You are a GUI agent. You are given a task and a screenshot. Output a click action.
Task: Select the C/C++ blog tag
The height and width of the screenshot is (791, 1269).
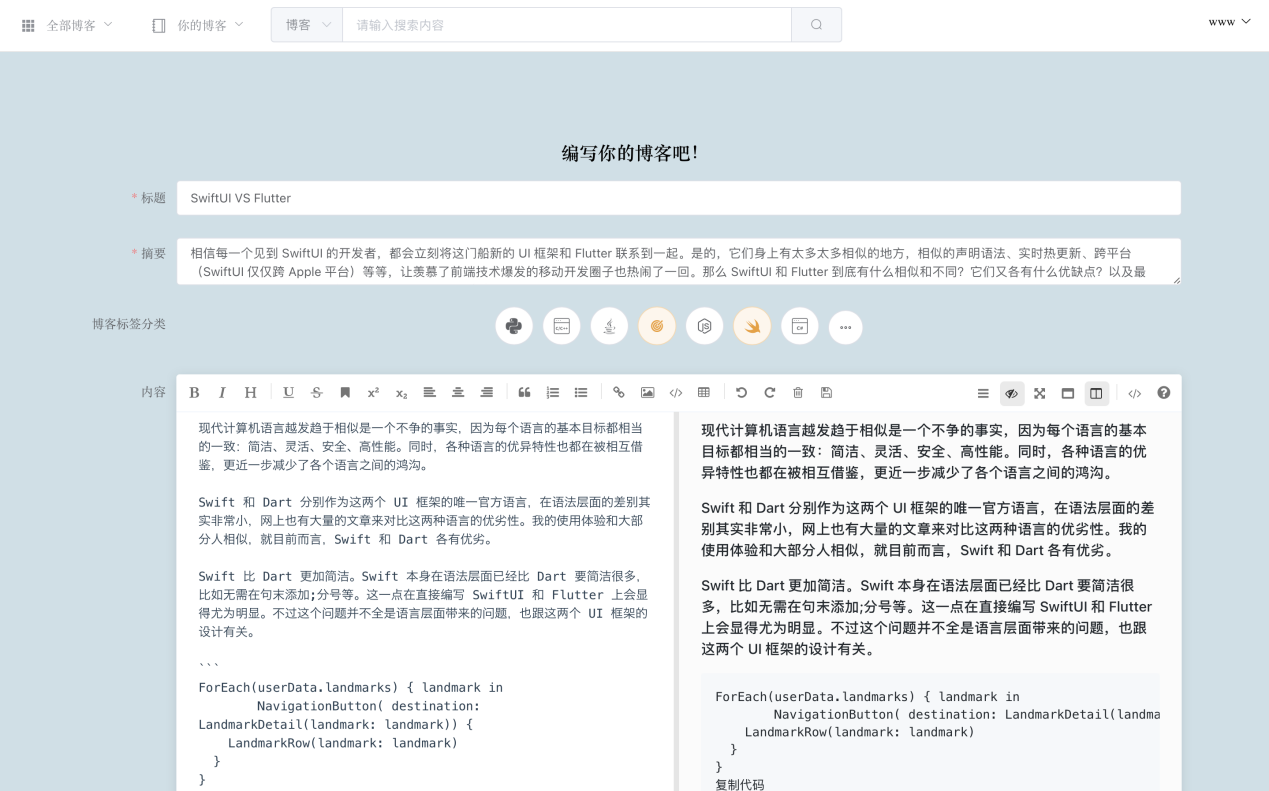tap(562, 326)
